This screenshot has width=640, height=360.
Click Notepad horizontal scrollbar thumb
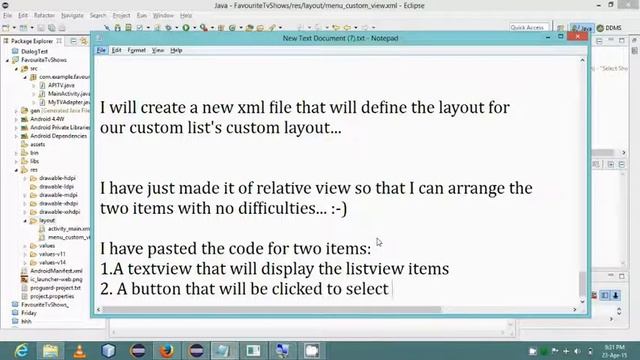click(271, 309)
